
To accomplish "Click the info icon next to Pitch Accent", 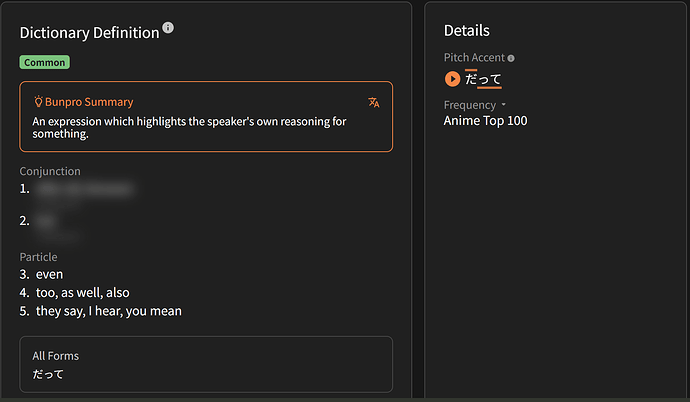I will (511, 58).
